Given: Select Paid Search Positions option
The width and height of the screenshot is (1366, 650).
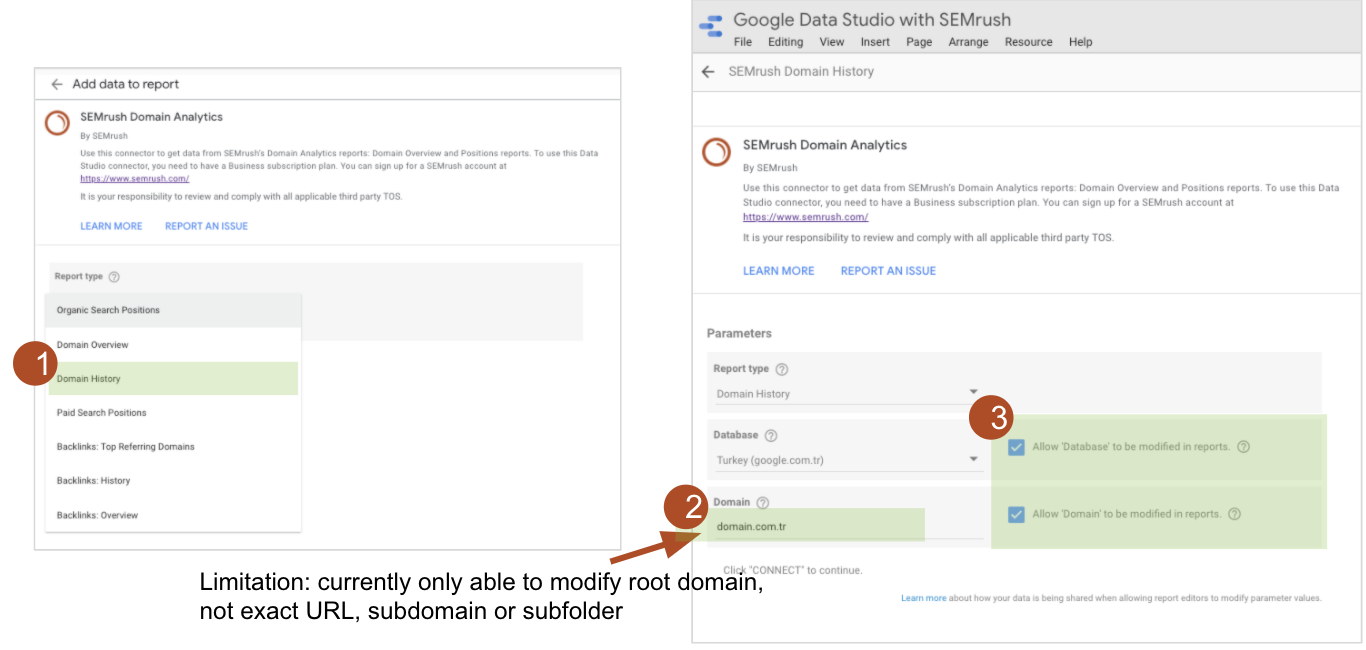Looking at the screenshot, I should point(173,413).
